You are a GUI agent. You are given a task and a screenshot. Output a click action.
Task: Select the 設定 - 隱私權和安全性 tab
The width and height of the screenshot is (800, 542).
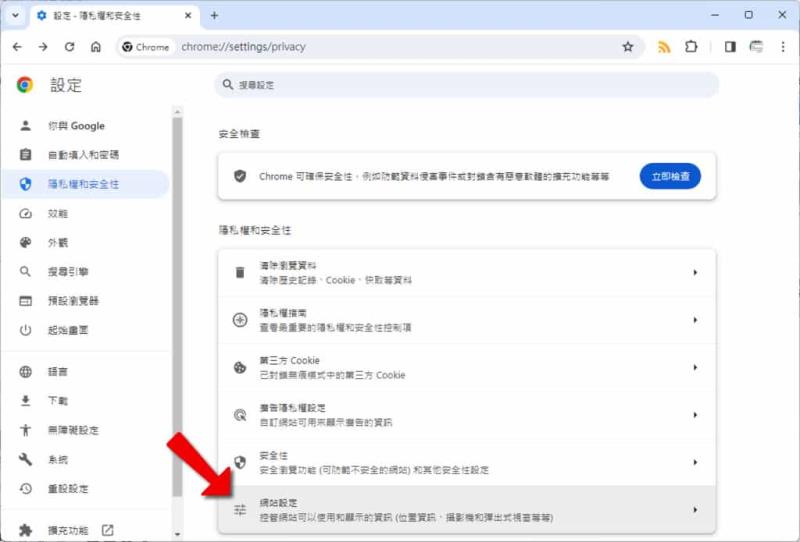point(113,16)
